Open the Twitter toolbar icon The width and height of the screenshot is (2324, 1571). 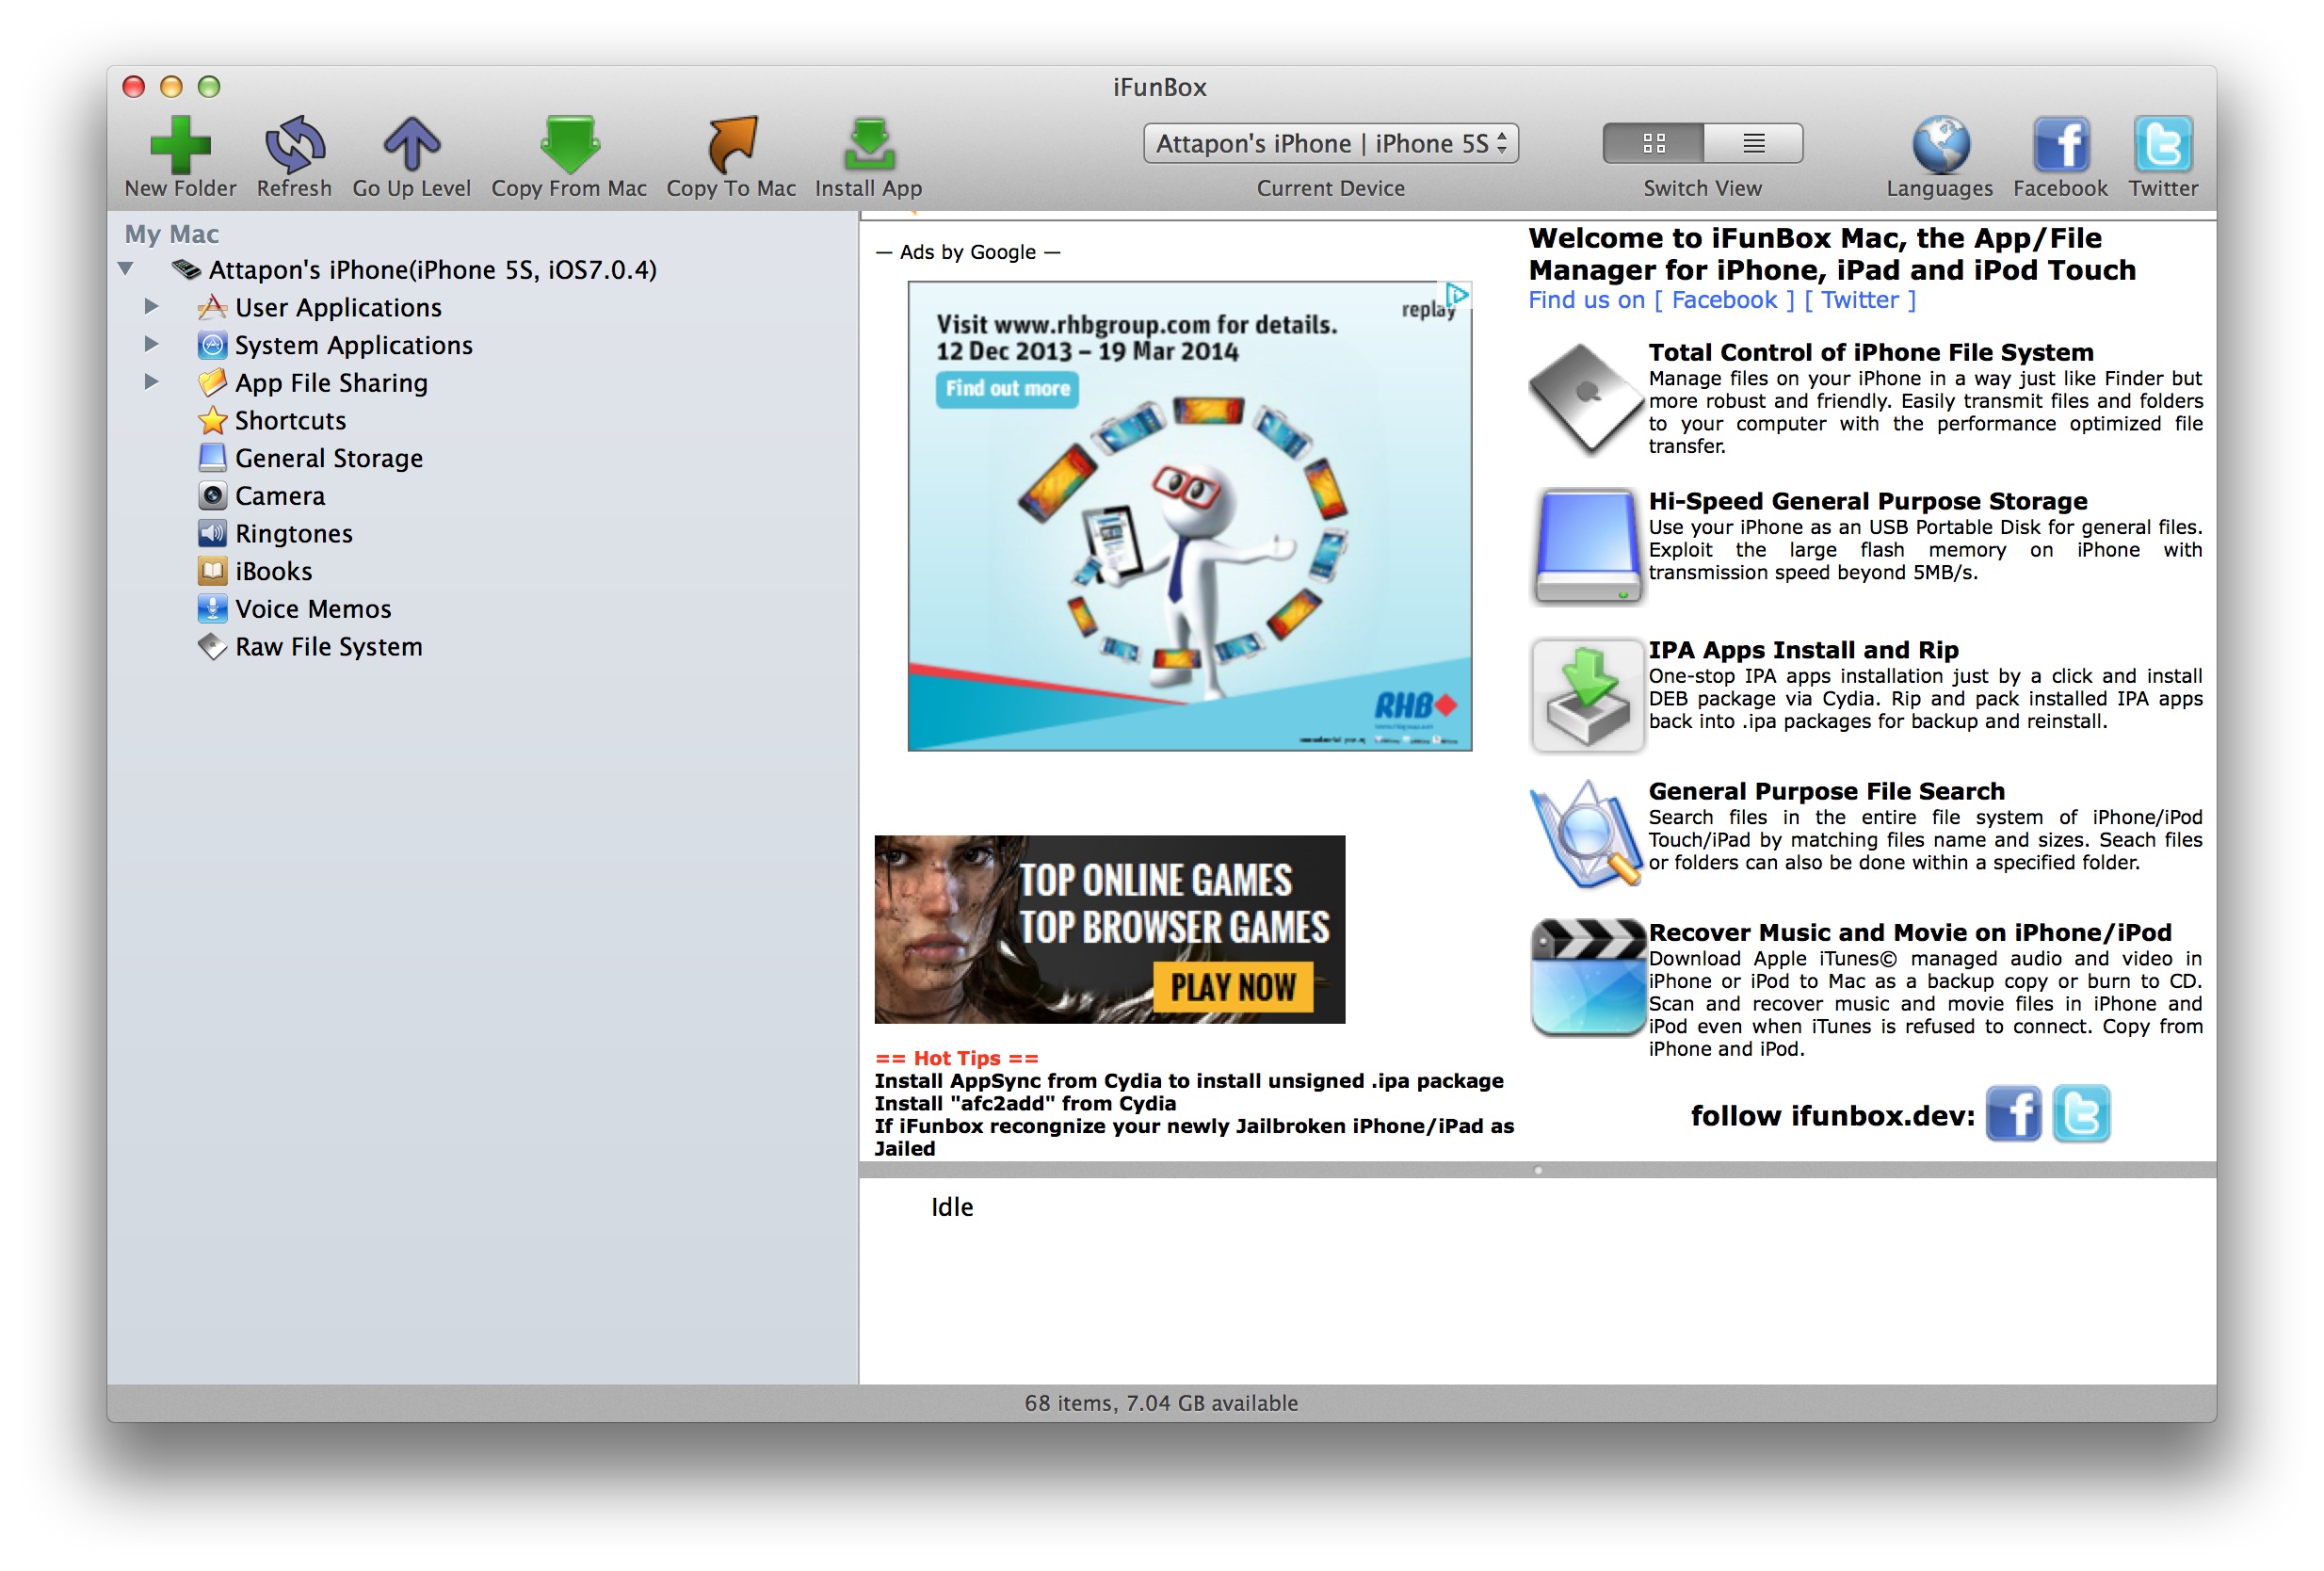[x=2163, y=145]
